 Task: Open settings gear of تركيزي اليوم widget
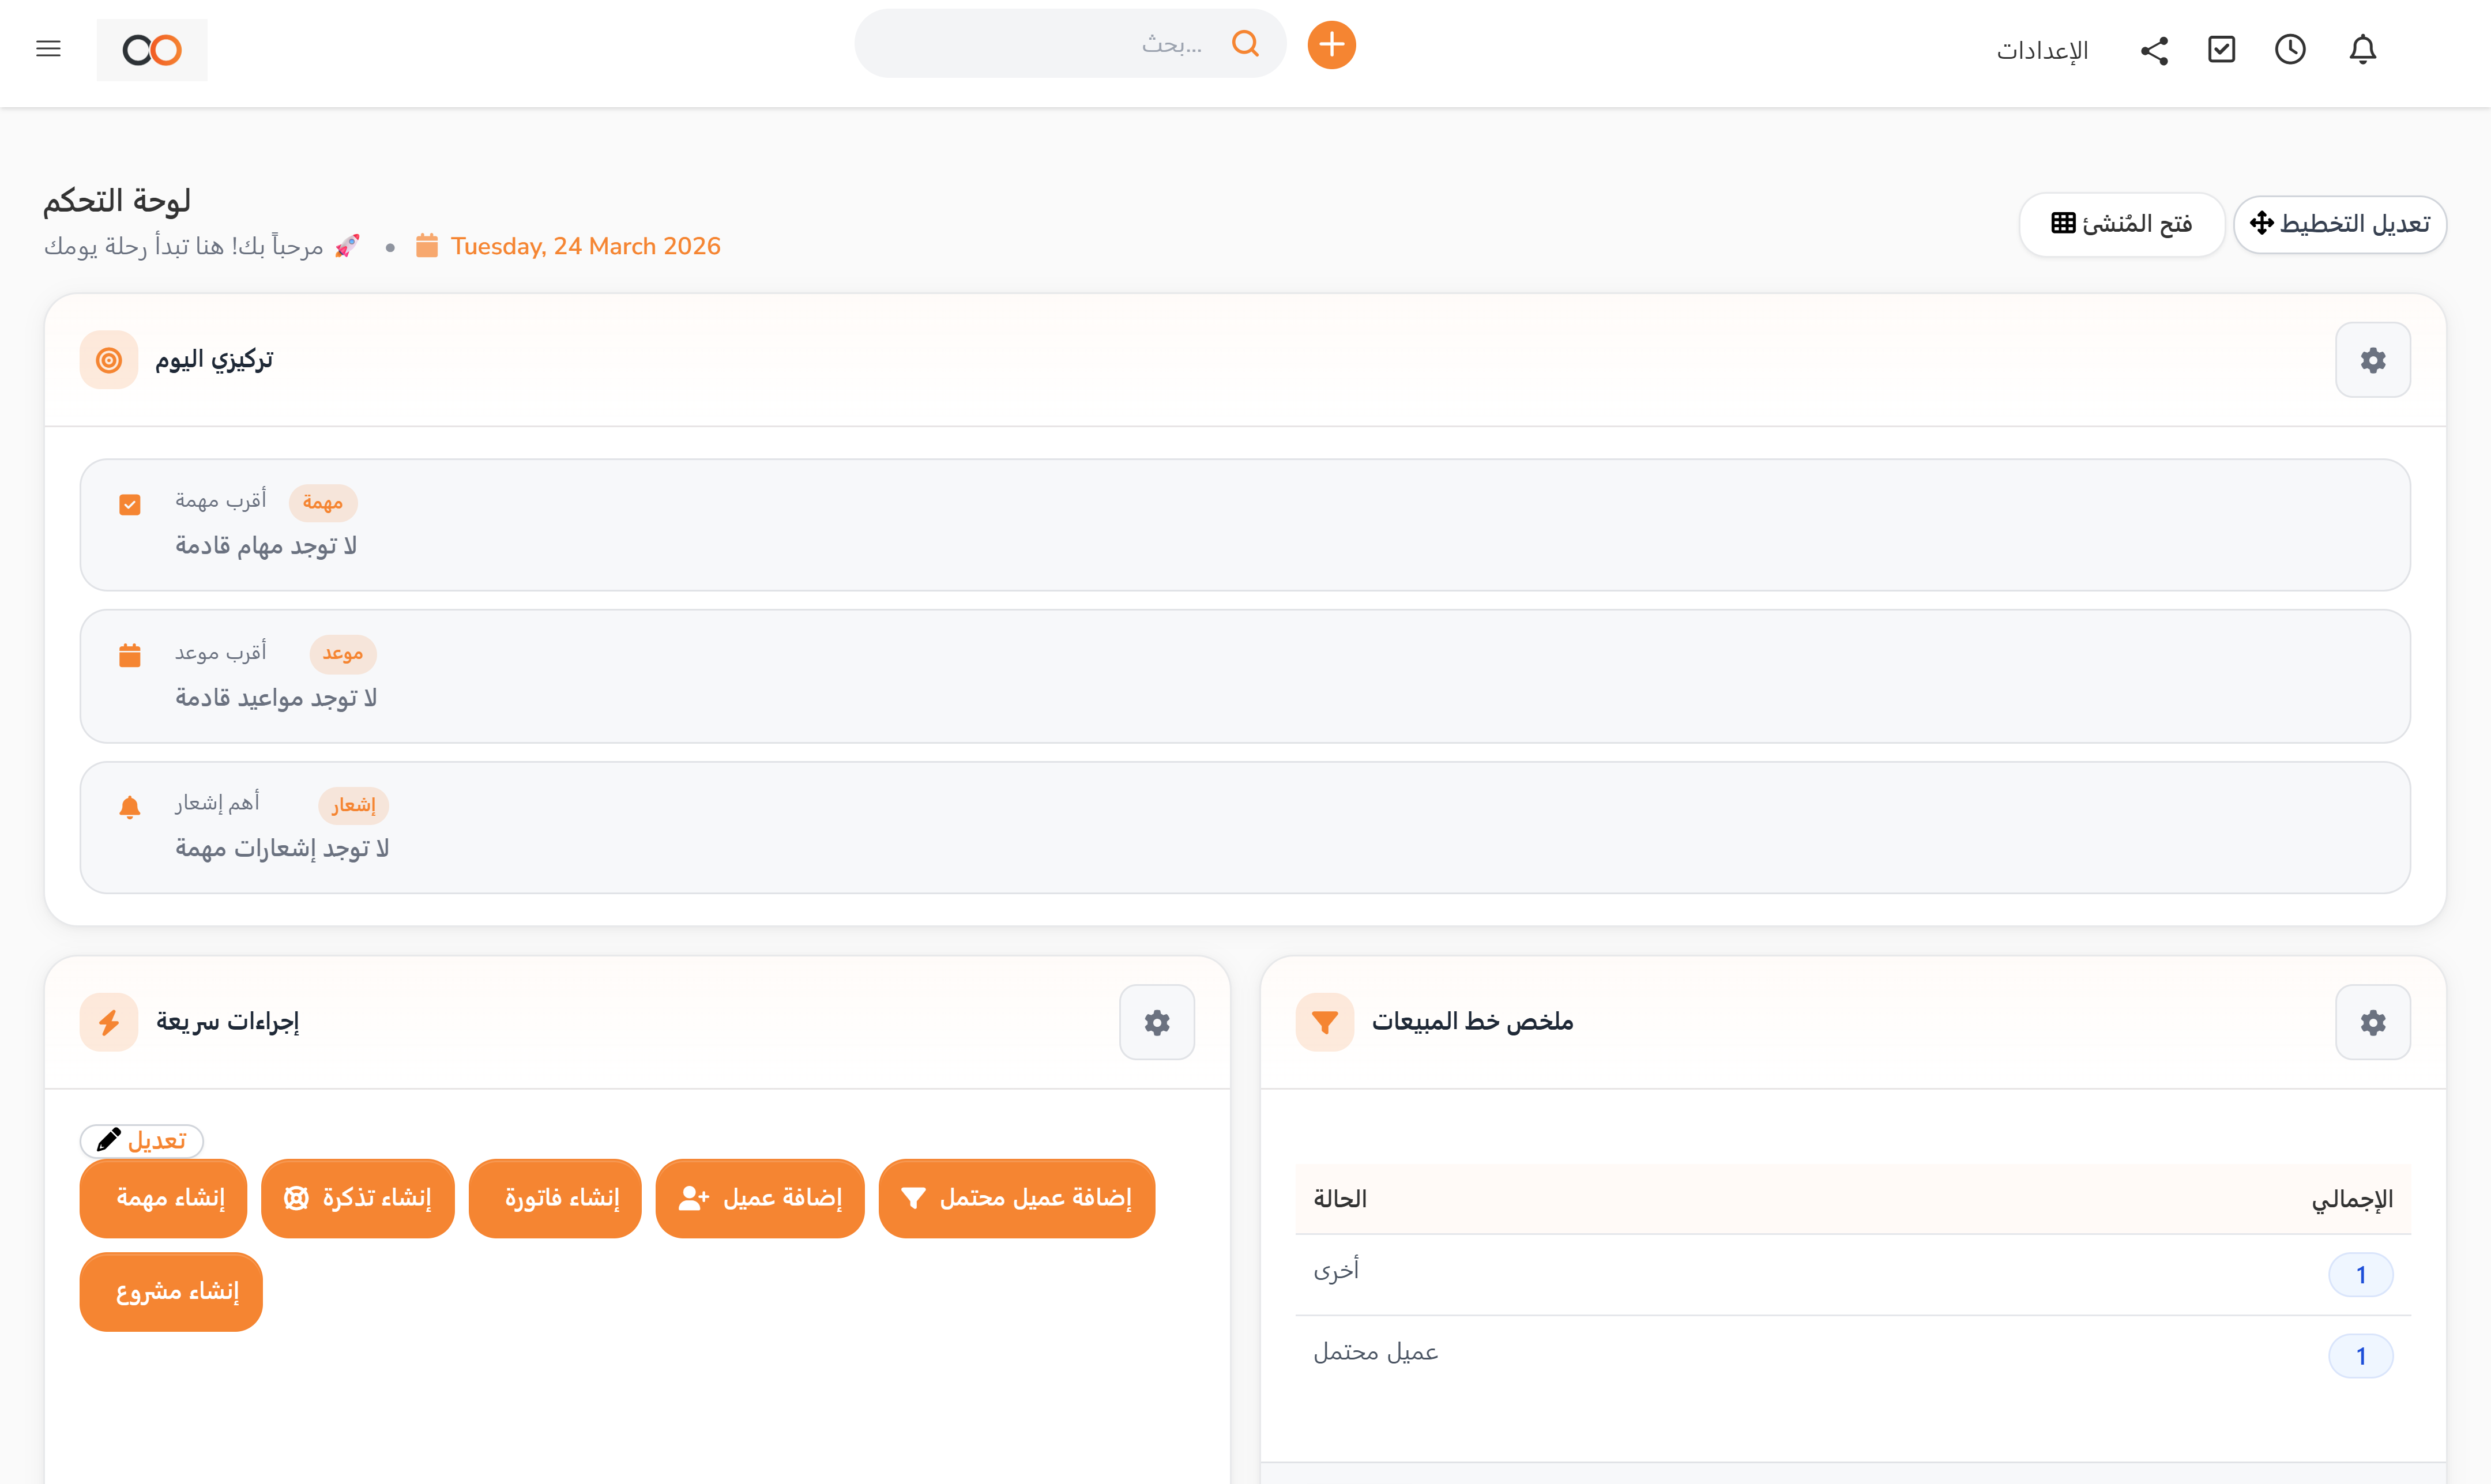pos(2373,359)
